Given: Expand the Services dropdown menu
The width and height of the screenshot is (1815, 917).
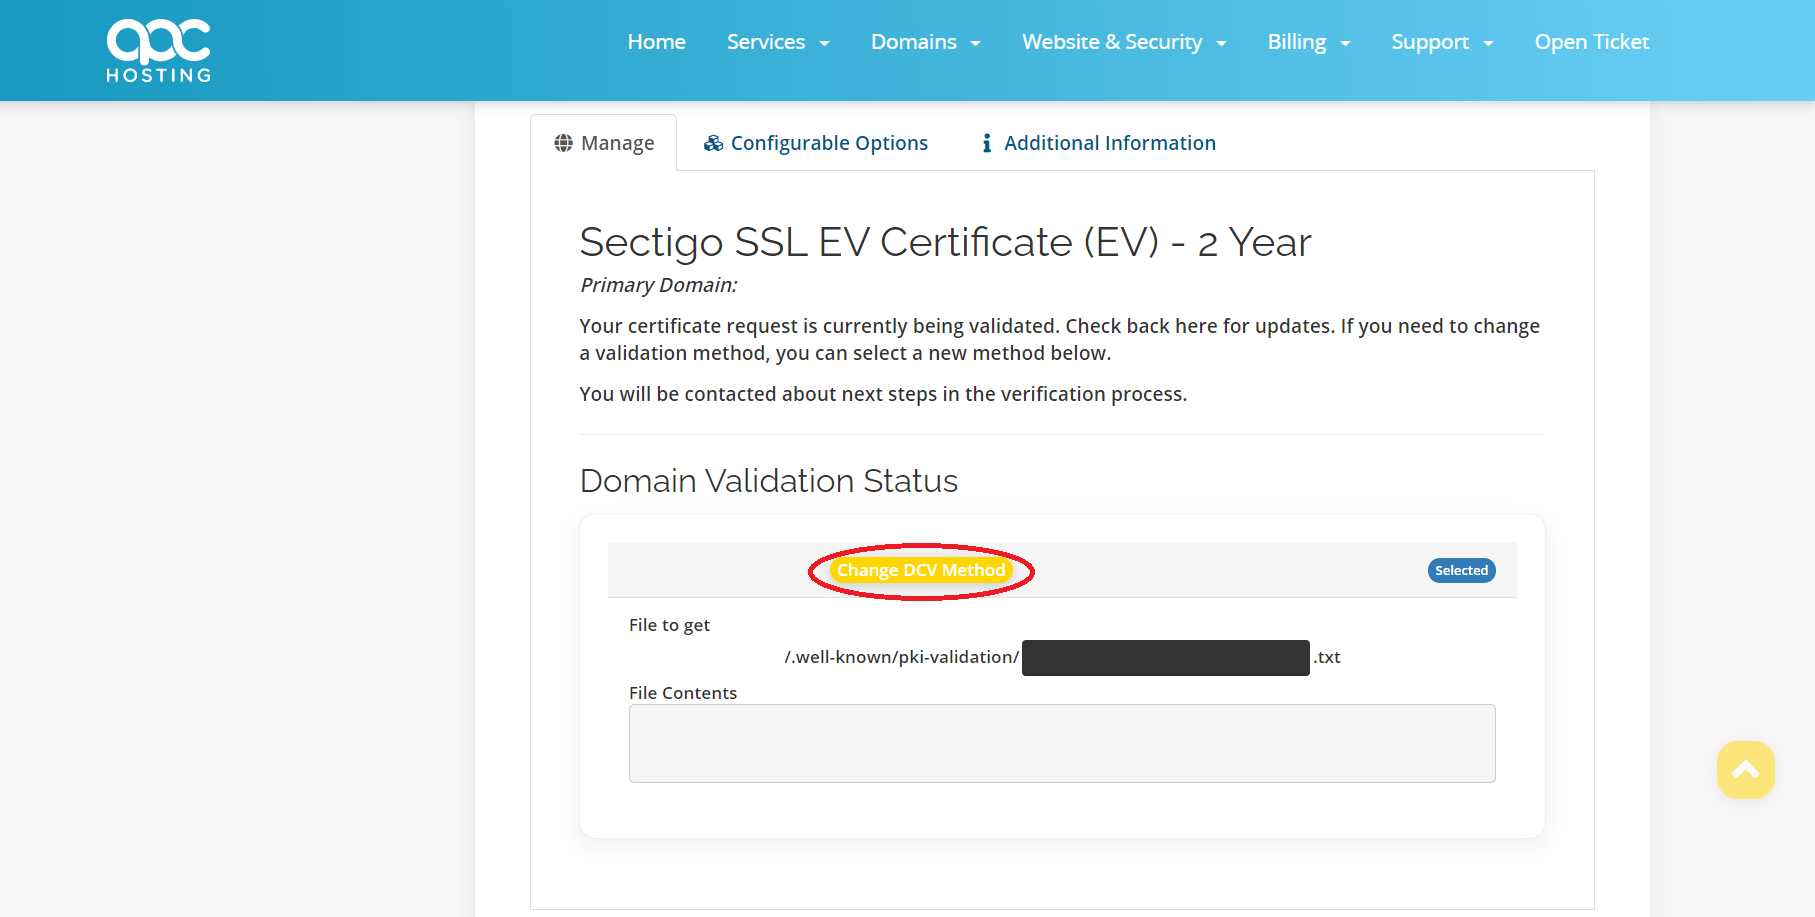Looking at the screenshot, I should point(778,42).
